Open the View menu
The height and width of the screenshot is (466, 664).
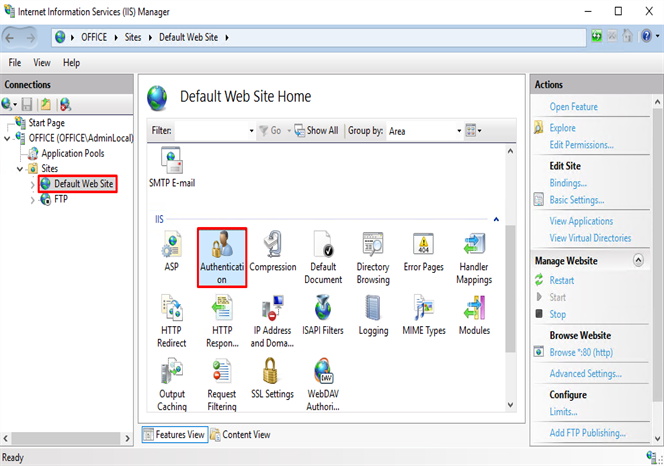pos(42,63)
